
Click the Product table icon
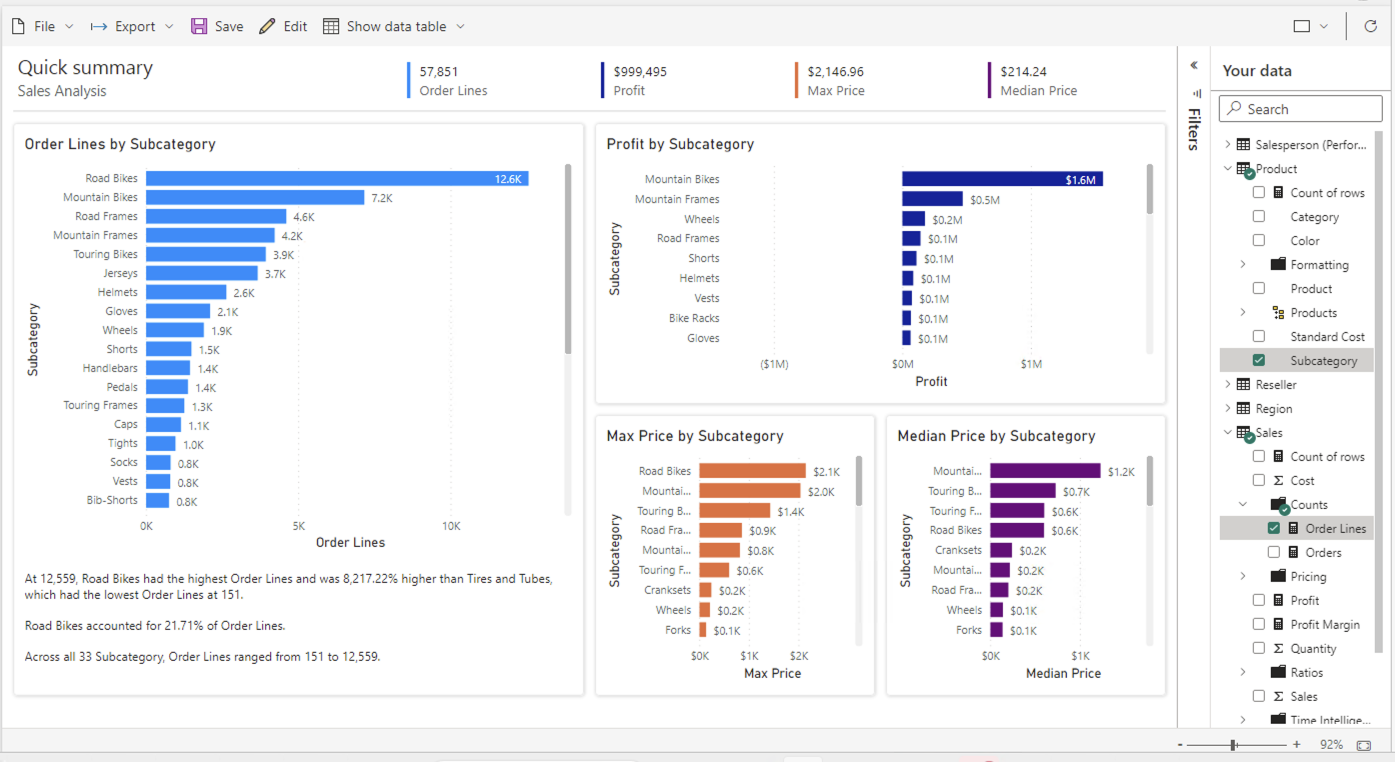[x=1244, y=170]
